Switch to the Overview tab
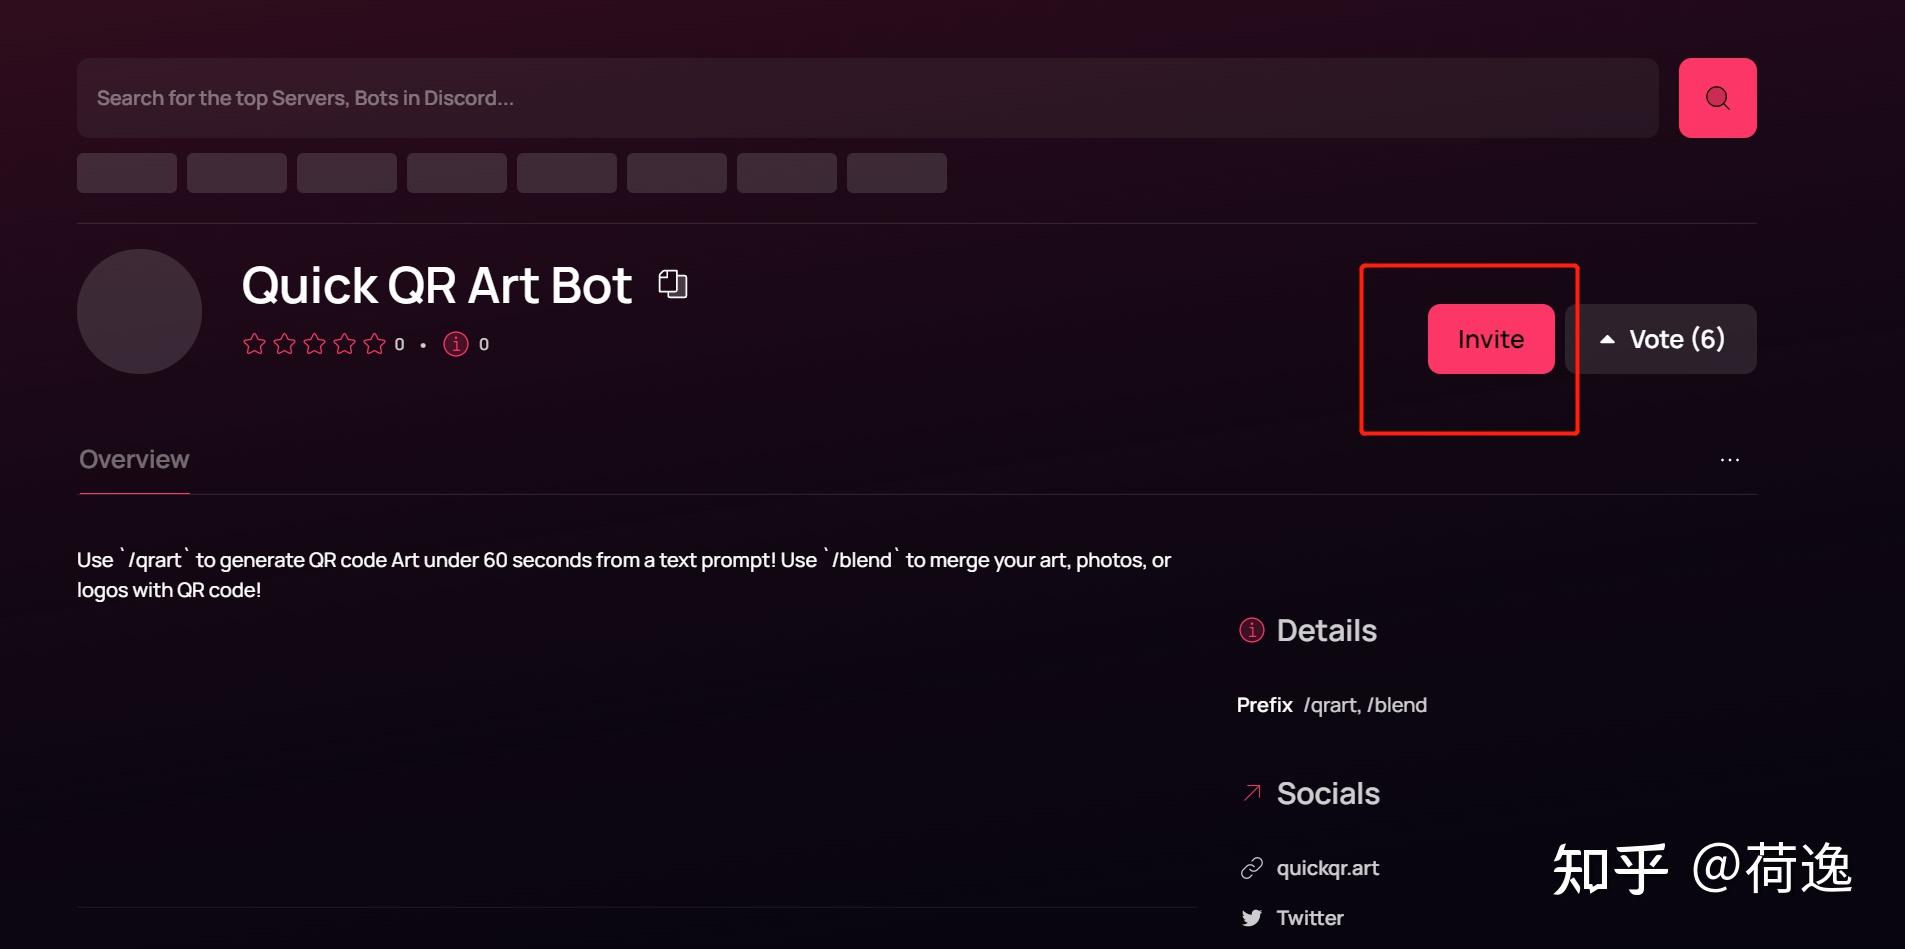This screenshot has height=949, width=1905. [134, 460]
